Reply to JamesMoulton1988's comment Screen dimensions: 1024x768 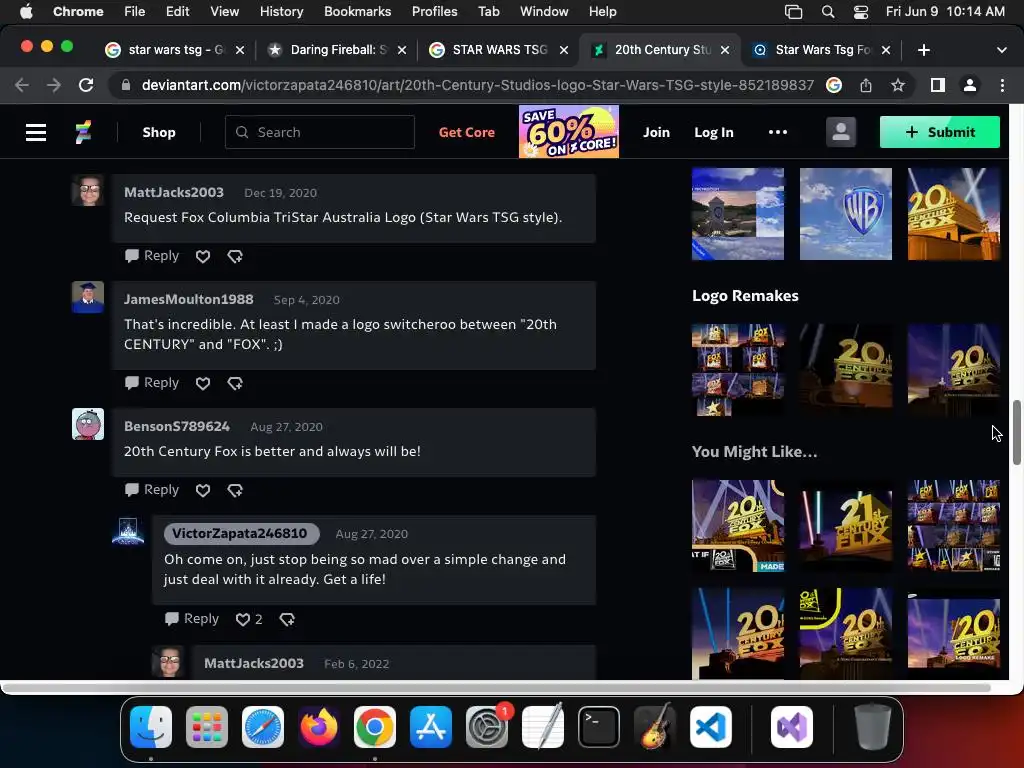(x=152, y=382)
